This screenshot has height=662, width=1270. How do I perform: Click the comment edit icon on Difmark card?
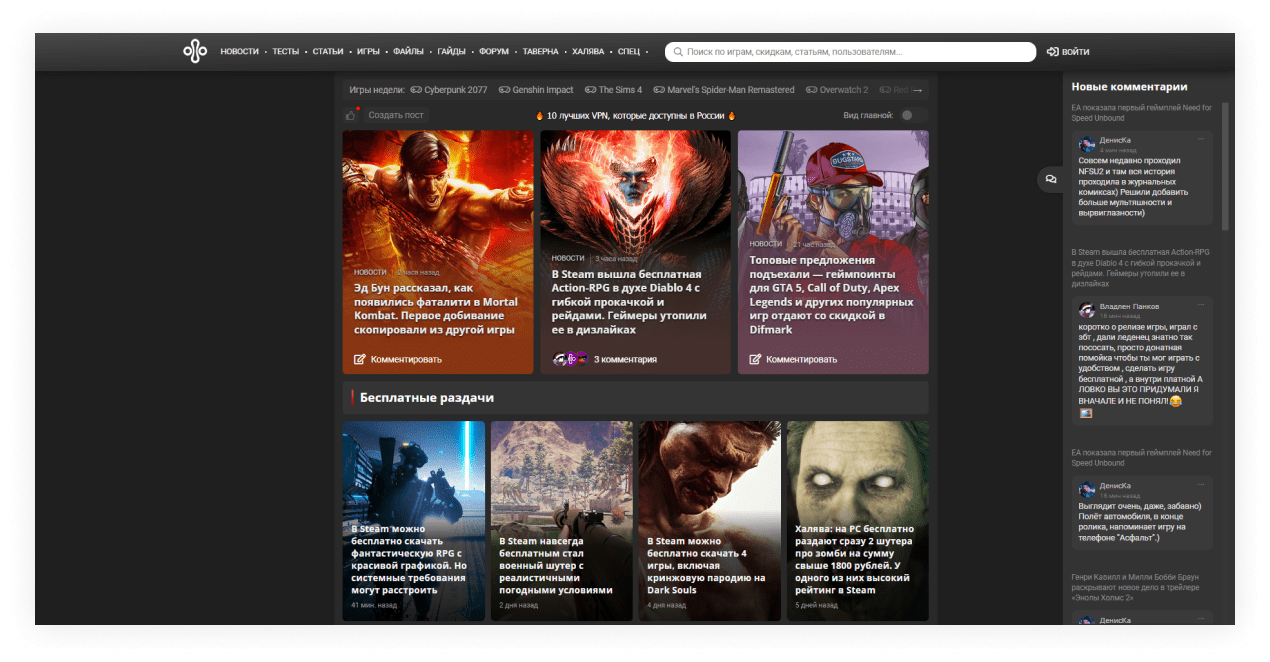(755, 359)
